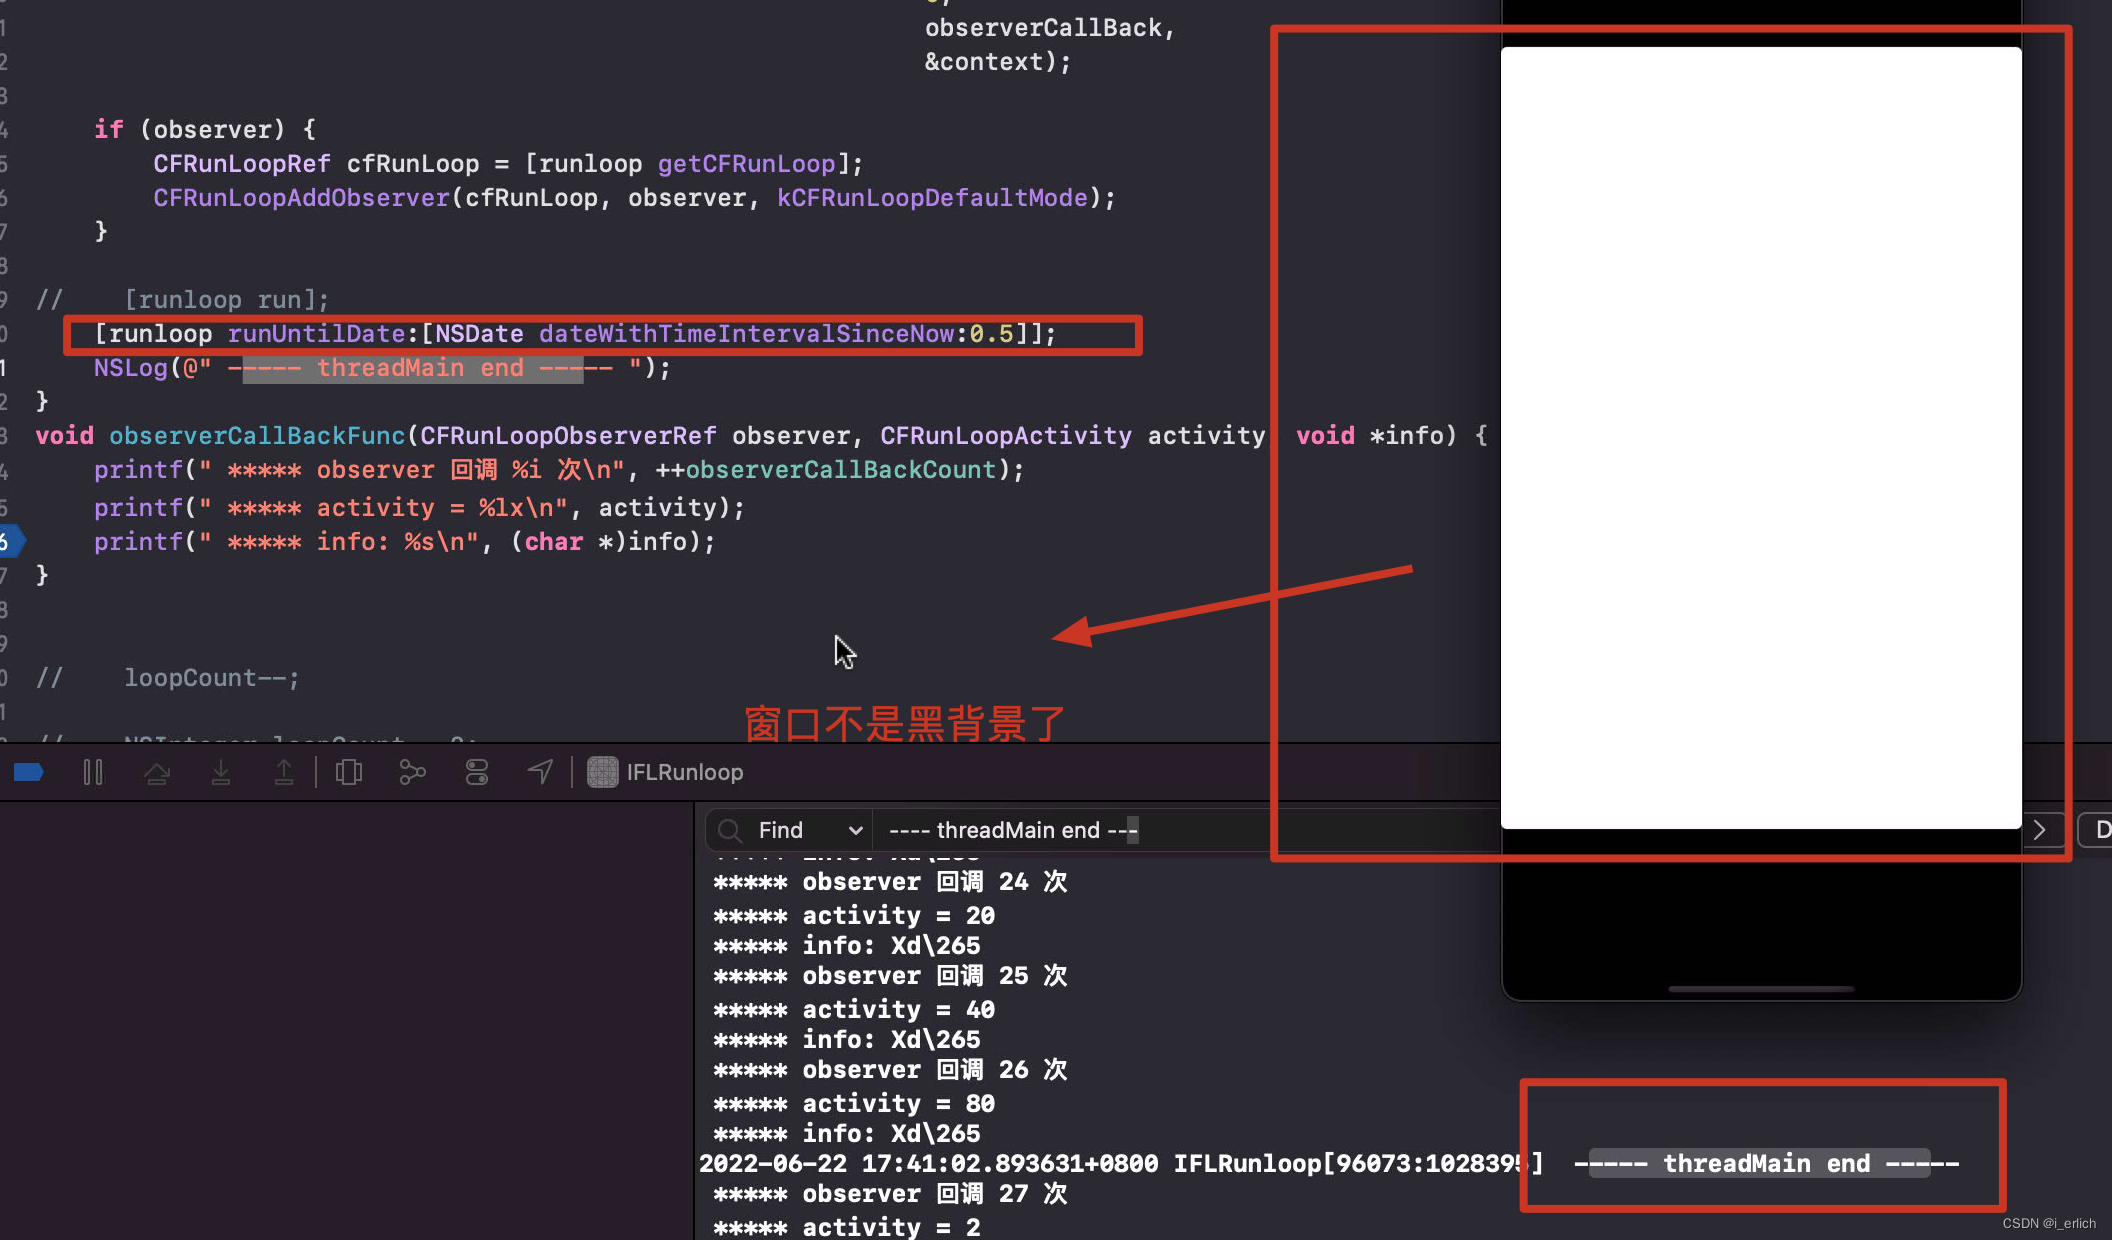Click the Step Into debug icon

[221, 772]
